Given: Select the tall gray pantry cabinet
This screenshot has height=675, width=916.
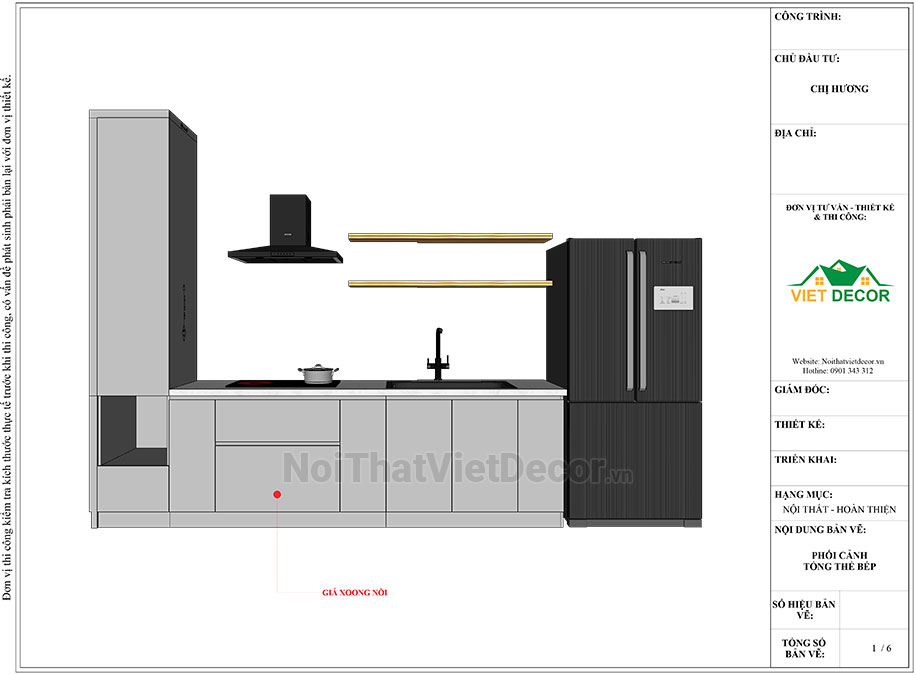Looking at the screenshot, I should [143, 252].
